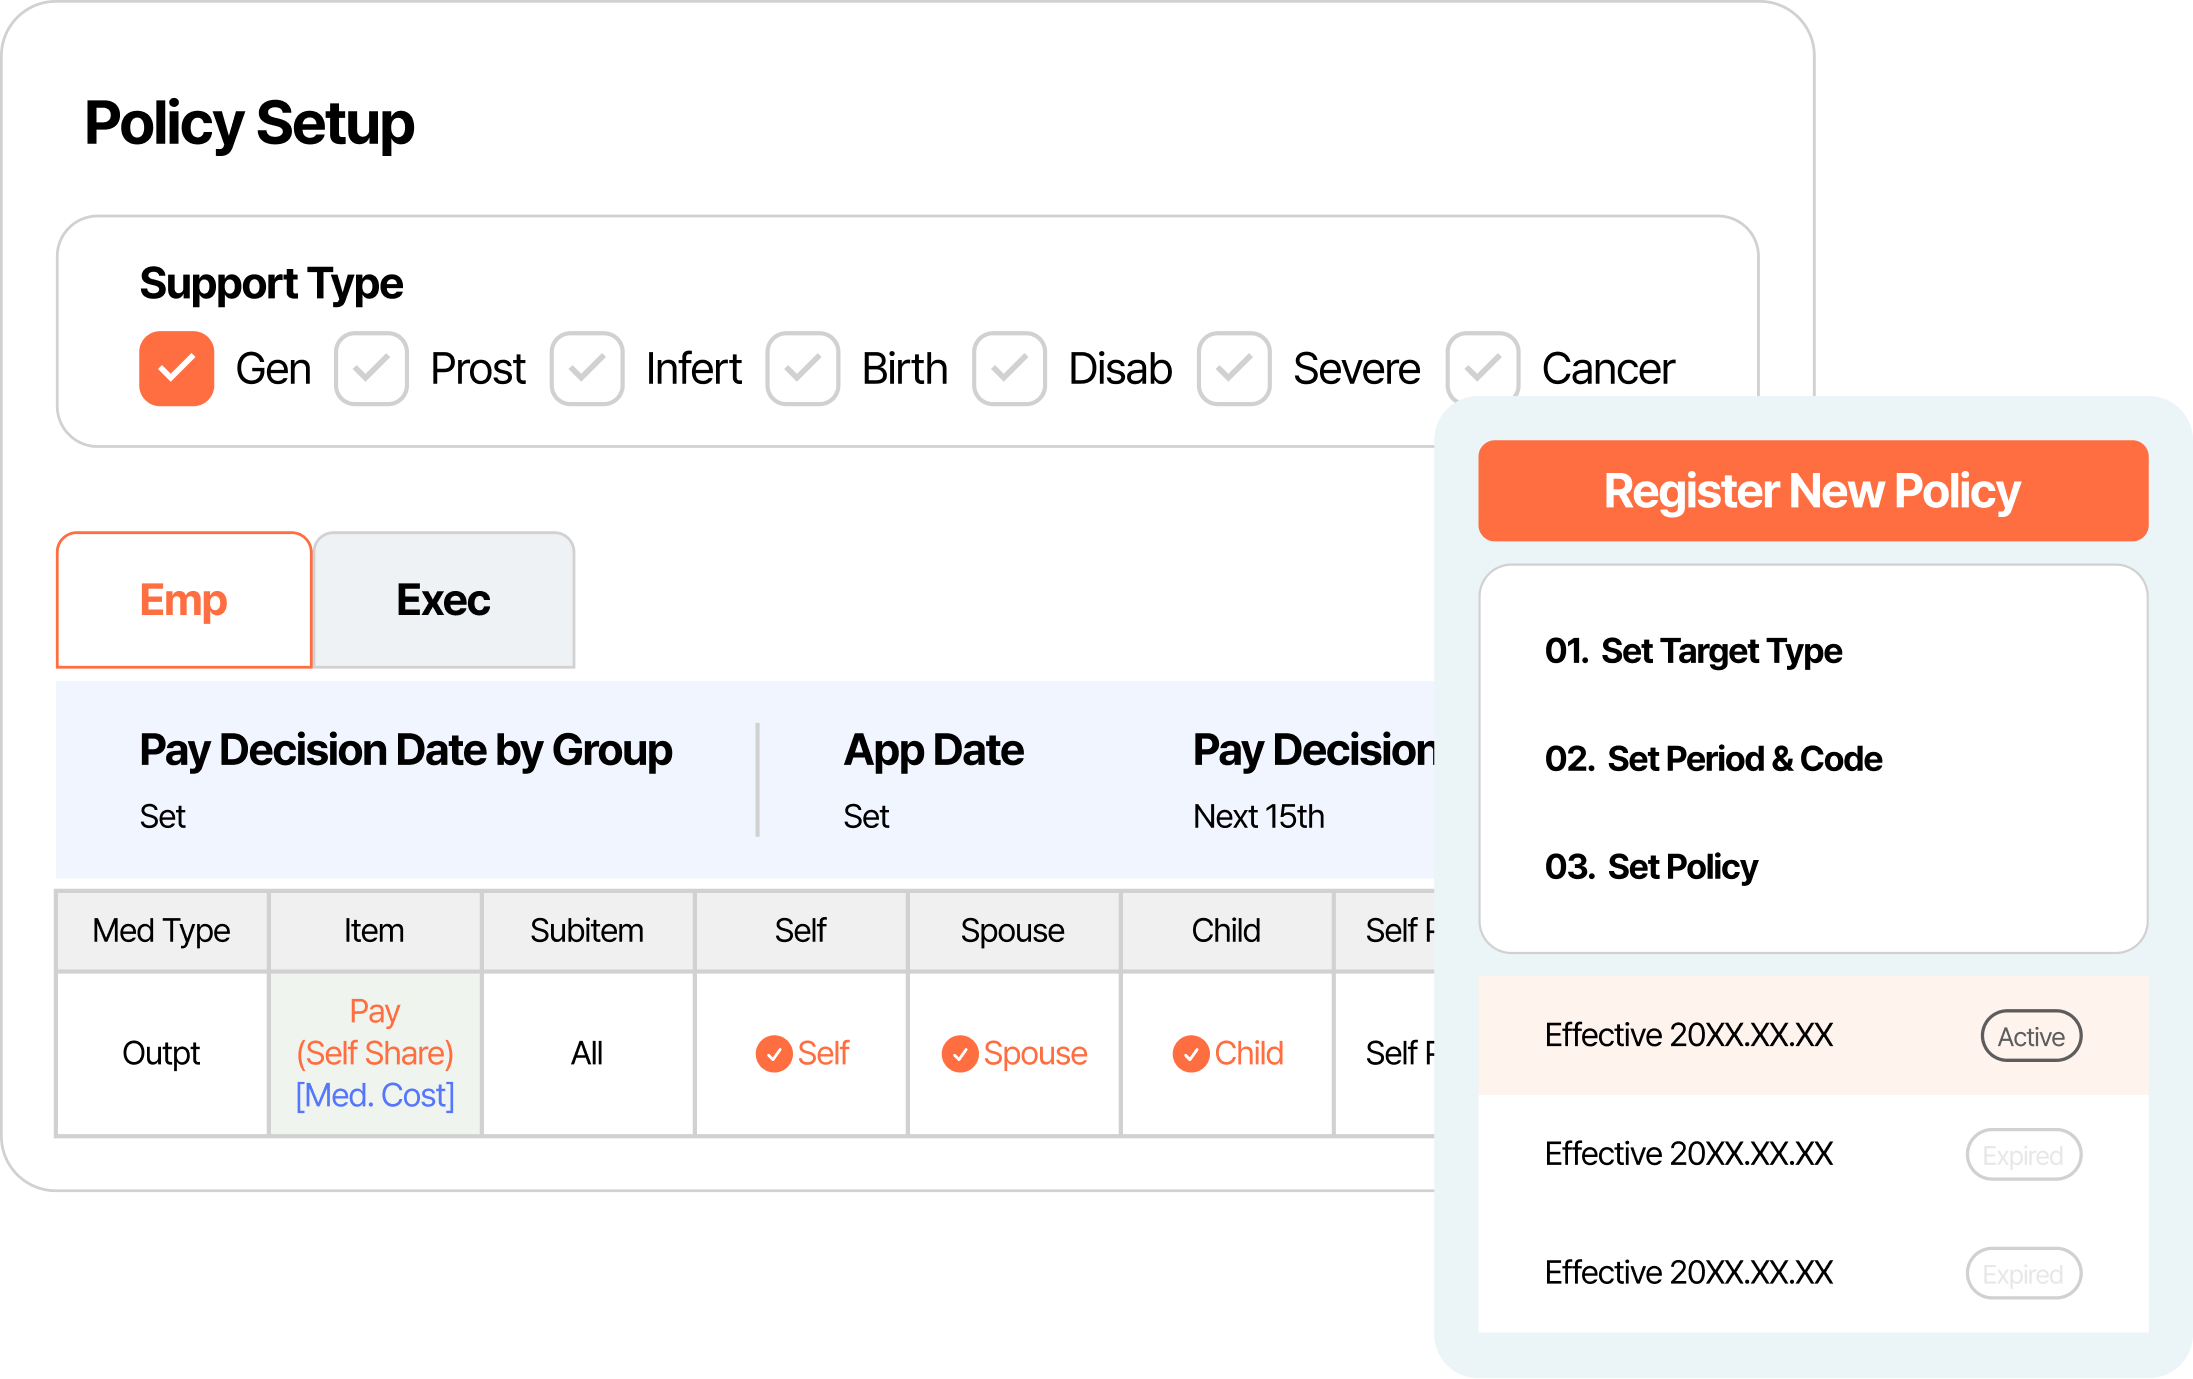Check the Prost support type checkbox
The width and height of the screenshot is (2193, 1379).
pyautogui.click(x=371, y=368)
